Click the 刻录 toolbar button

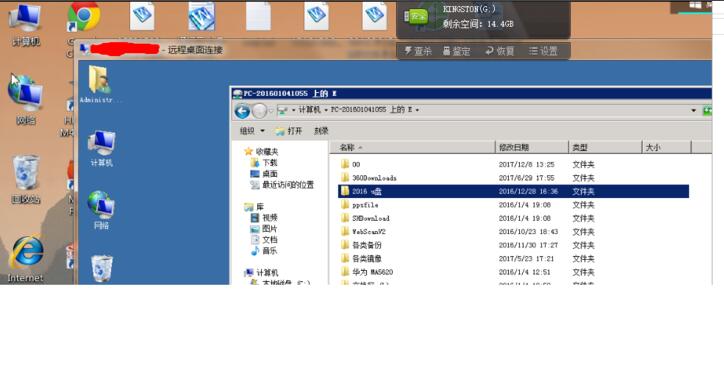pos(321,131)
